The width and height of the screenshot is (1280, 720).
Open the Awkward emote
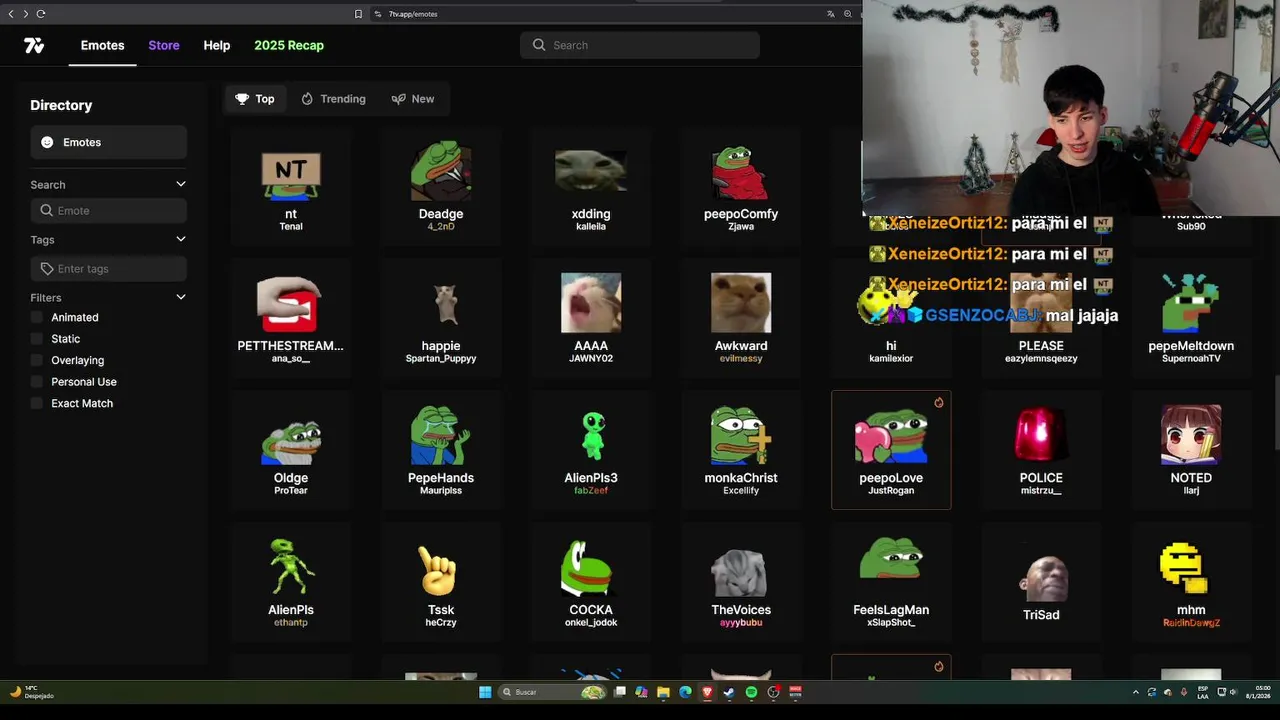pos(741,318)
